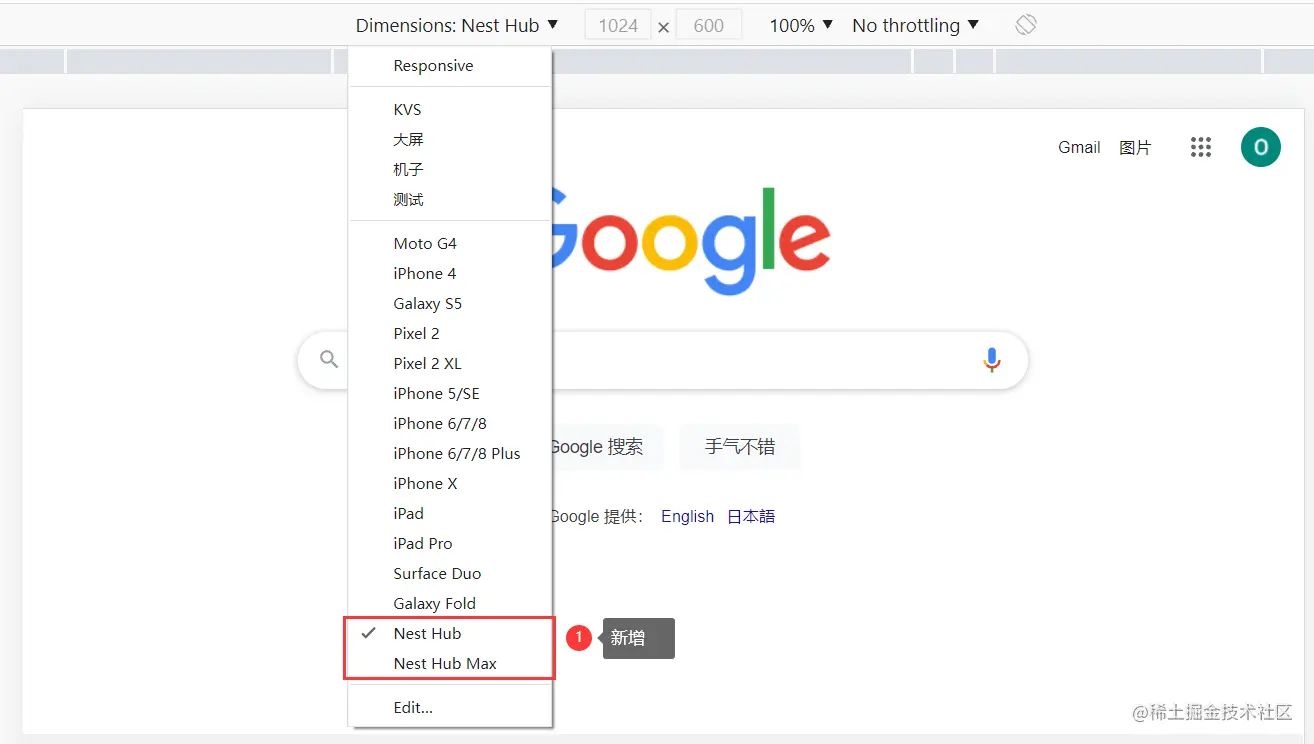
Task: Choose Pixel 2 XL device
Action: coord(450,364)
